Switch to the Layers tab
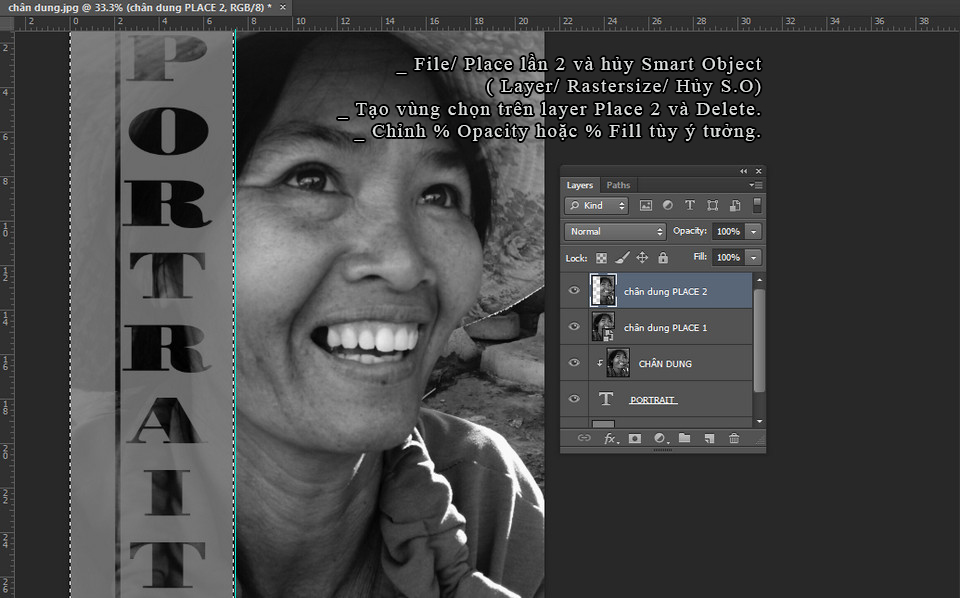The image size is (960, 598). coord(580,185)
